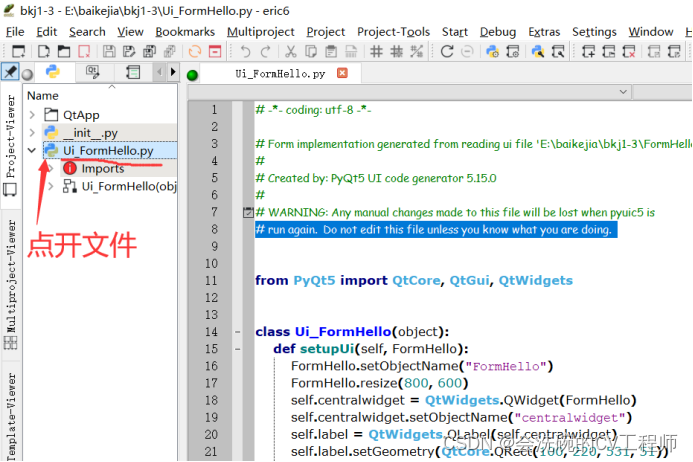The height and width of the screenshot is (462, 693).
Task: Select the Ui_FormHello.py editor tab
Action: (280, 73)
